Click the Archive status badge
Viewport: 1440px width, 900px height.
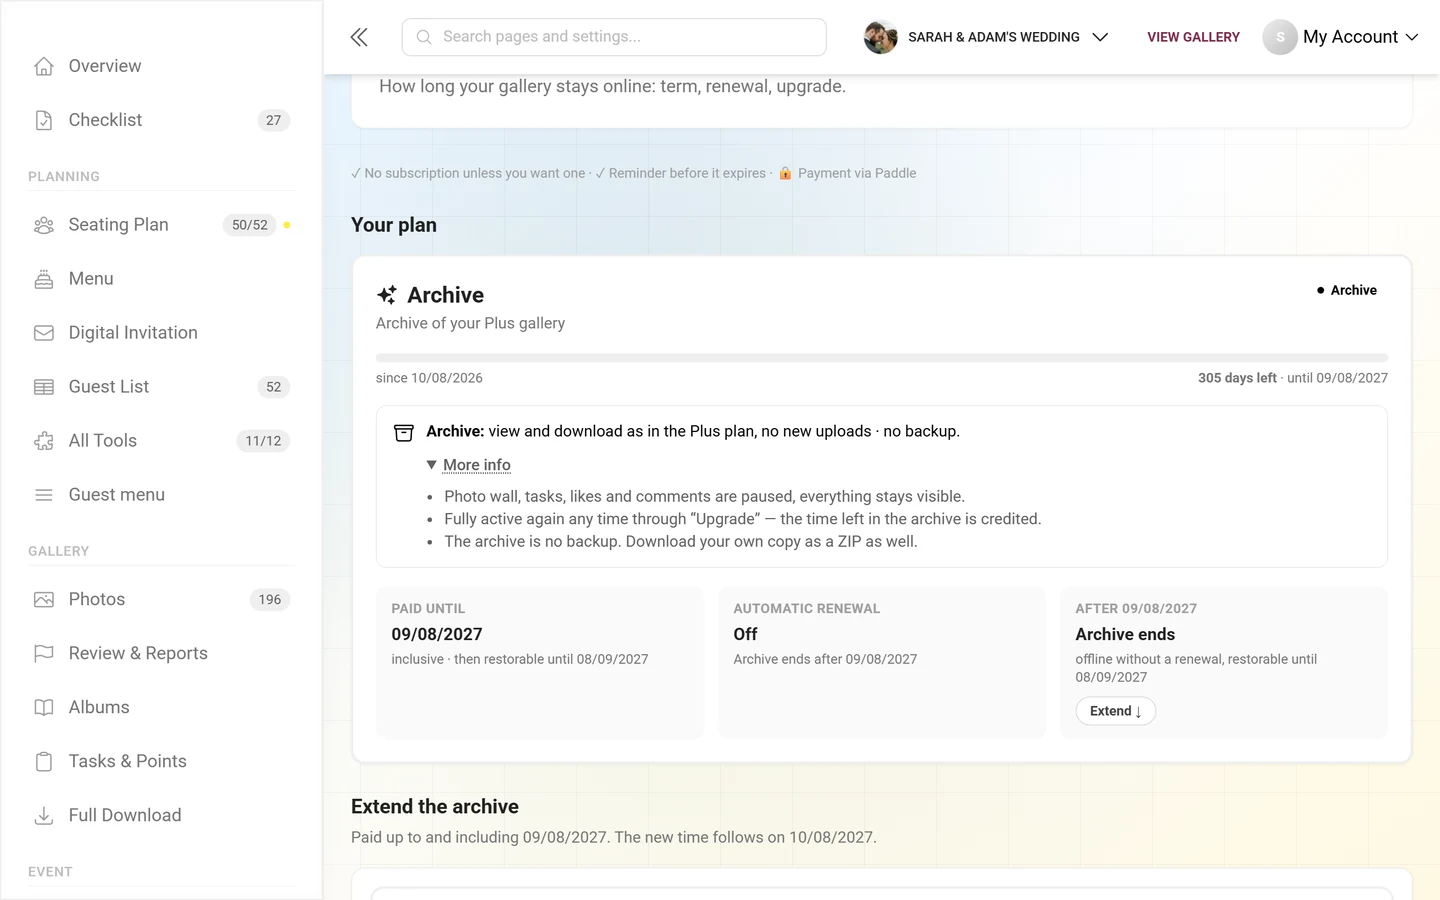click(1347, 290)
